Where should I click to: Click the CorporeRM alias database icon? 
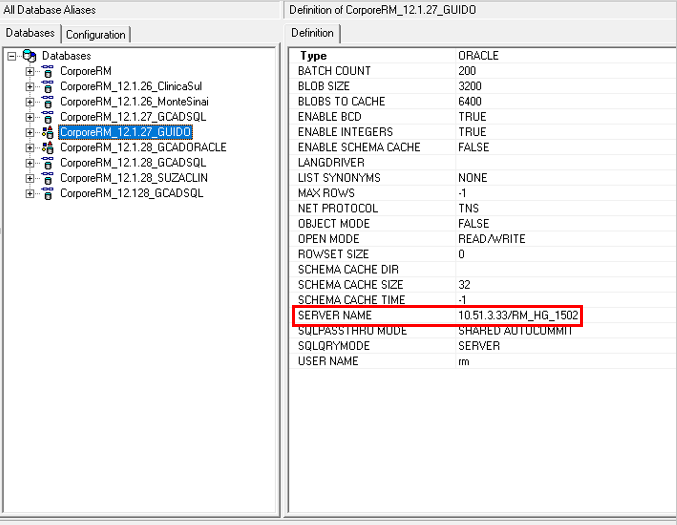click(47, 71)
